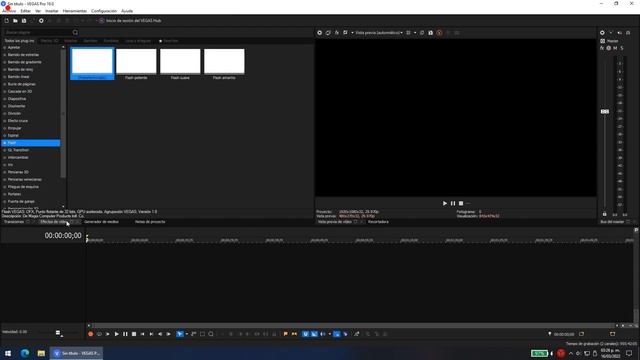640x360 pixels.
Task: Copy snapshot to clipboard icon in preview
Action: [422, 33]
